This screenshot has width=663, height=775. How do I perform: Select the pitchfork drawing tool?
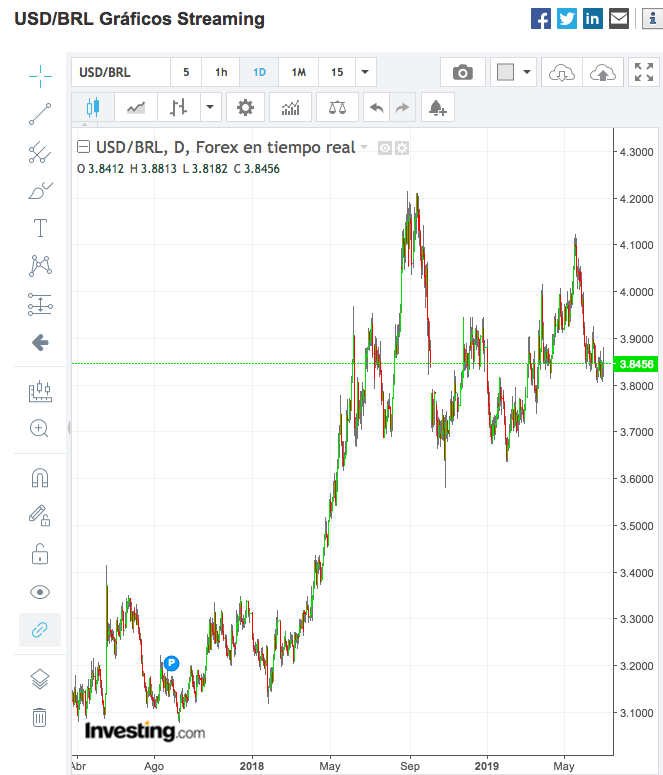tap(40, 152)
